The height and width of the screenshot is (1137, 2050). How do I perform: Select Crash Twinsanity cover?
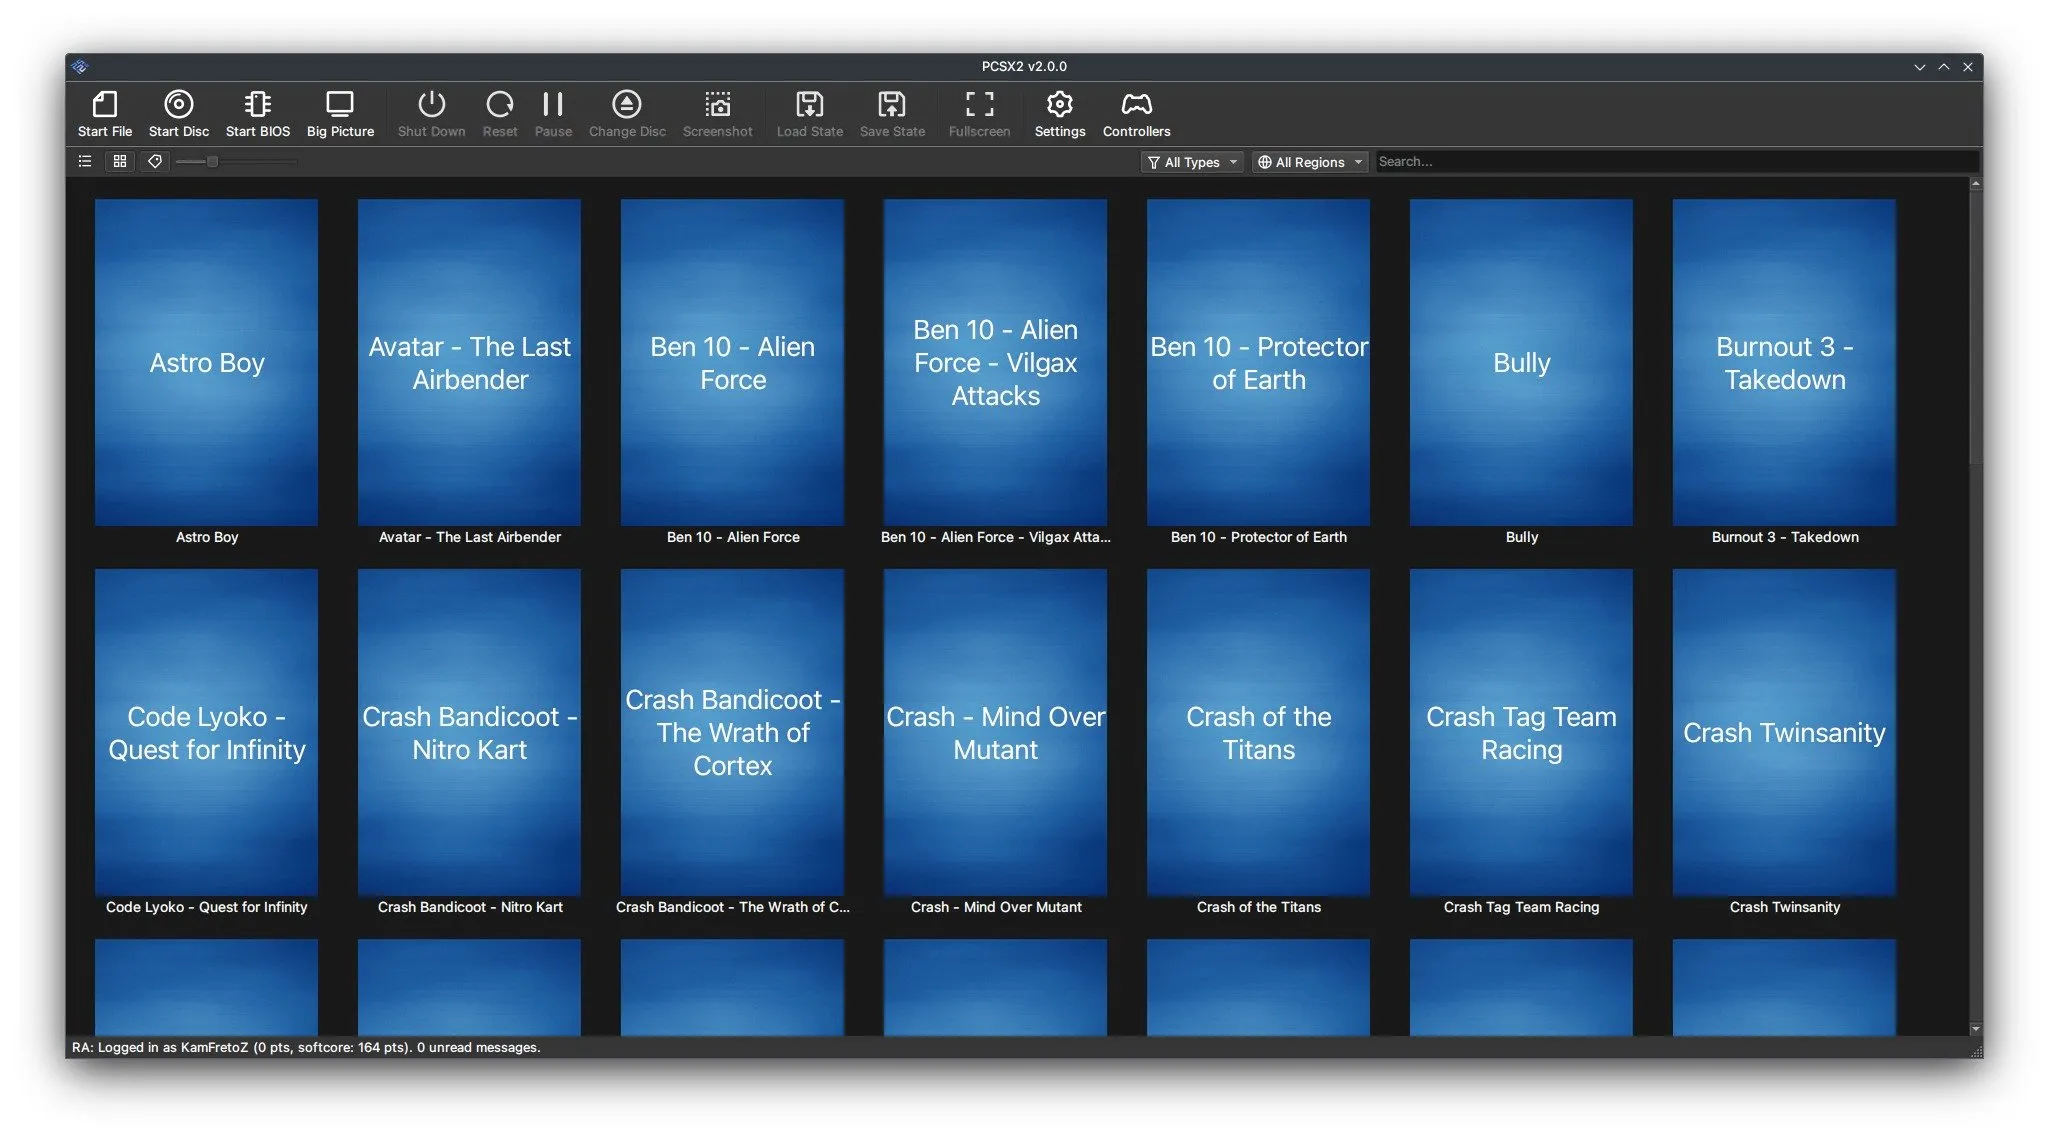click(1784, 732)
